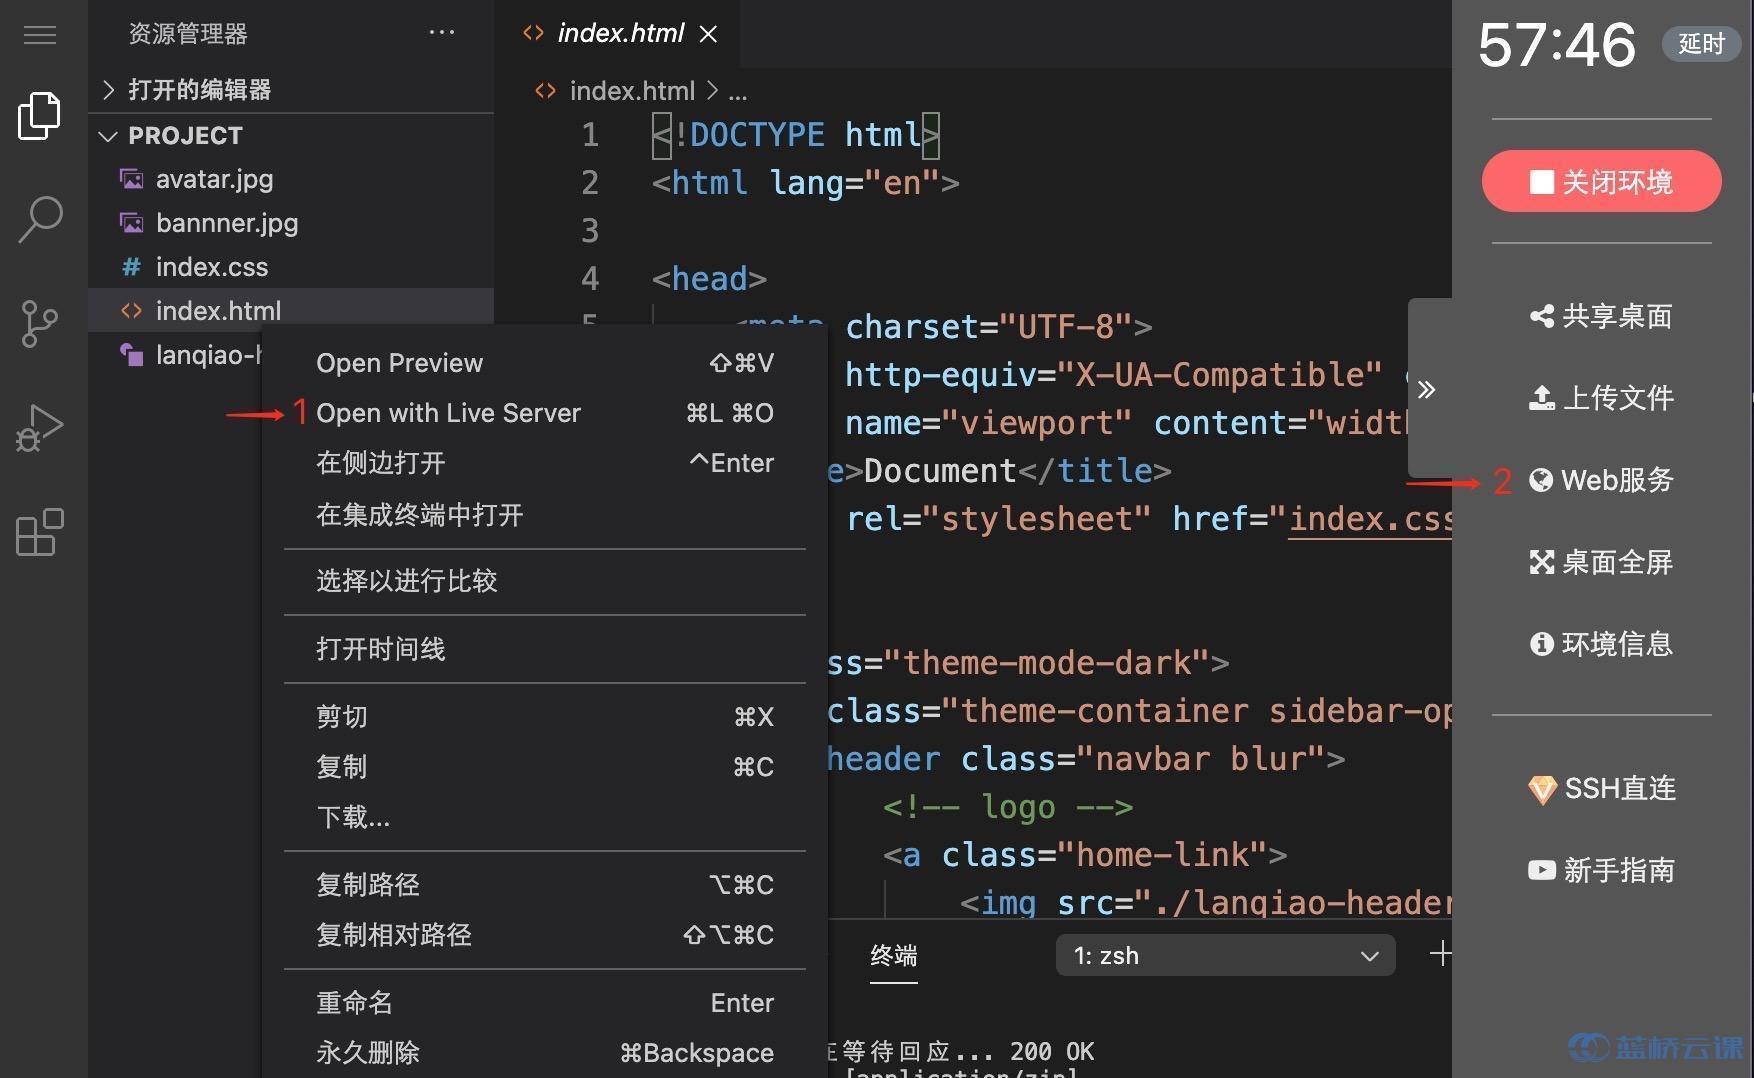
Task: Collapse side panel with double-chevron handle
Action: pos(1427,389)
